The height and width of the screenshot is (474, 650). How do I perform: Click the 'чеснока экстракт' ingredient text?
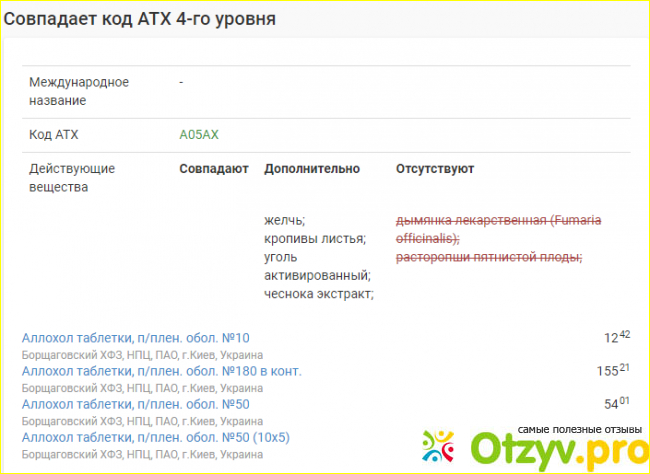pos(319,293)
